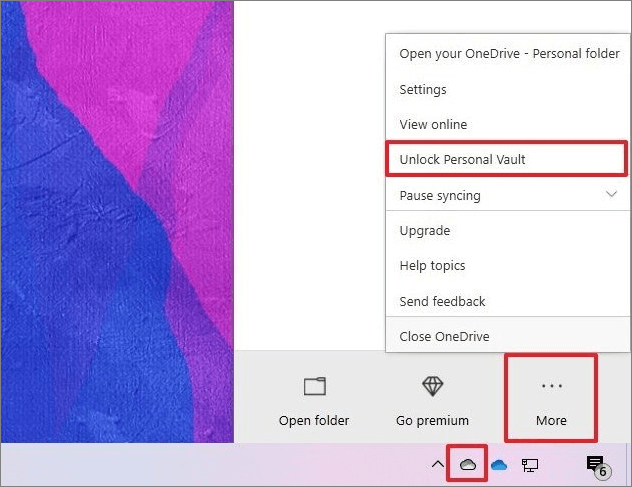Click the More three-dots button

(551, 398)
